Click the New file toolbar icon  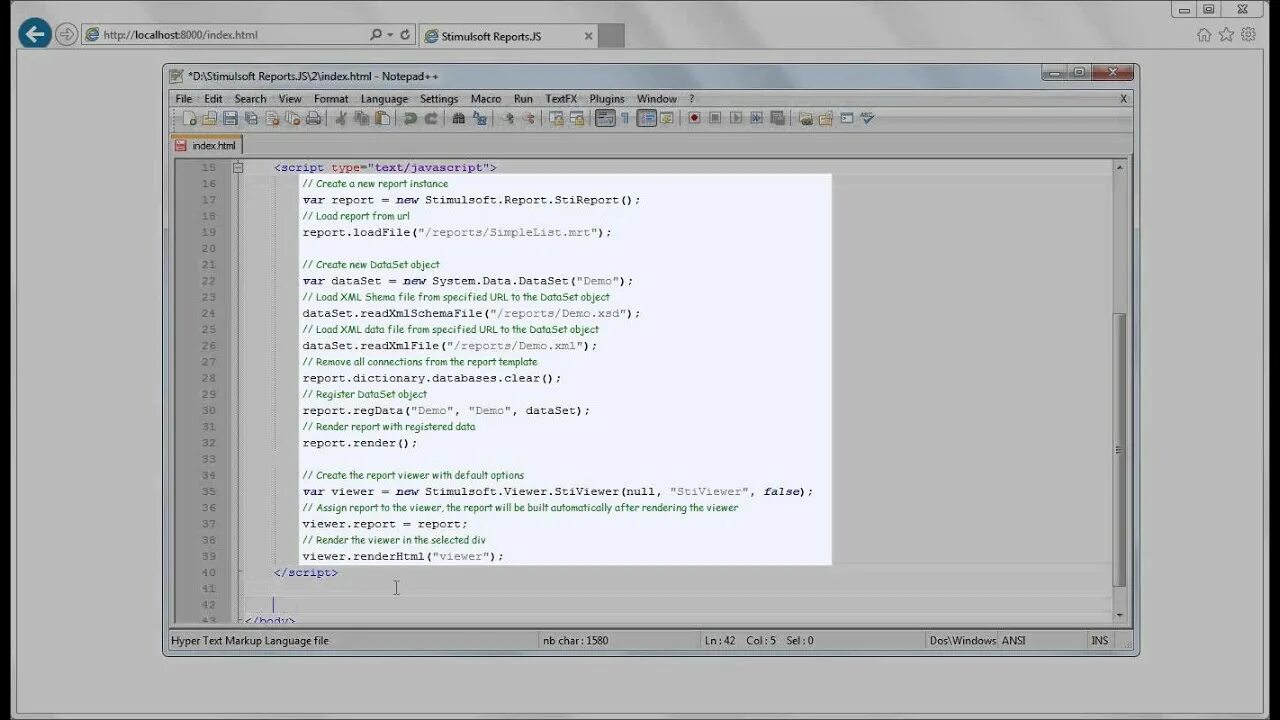[190, 118]
